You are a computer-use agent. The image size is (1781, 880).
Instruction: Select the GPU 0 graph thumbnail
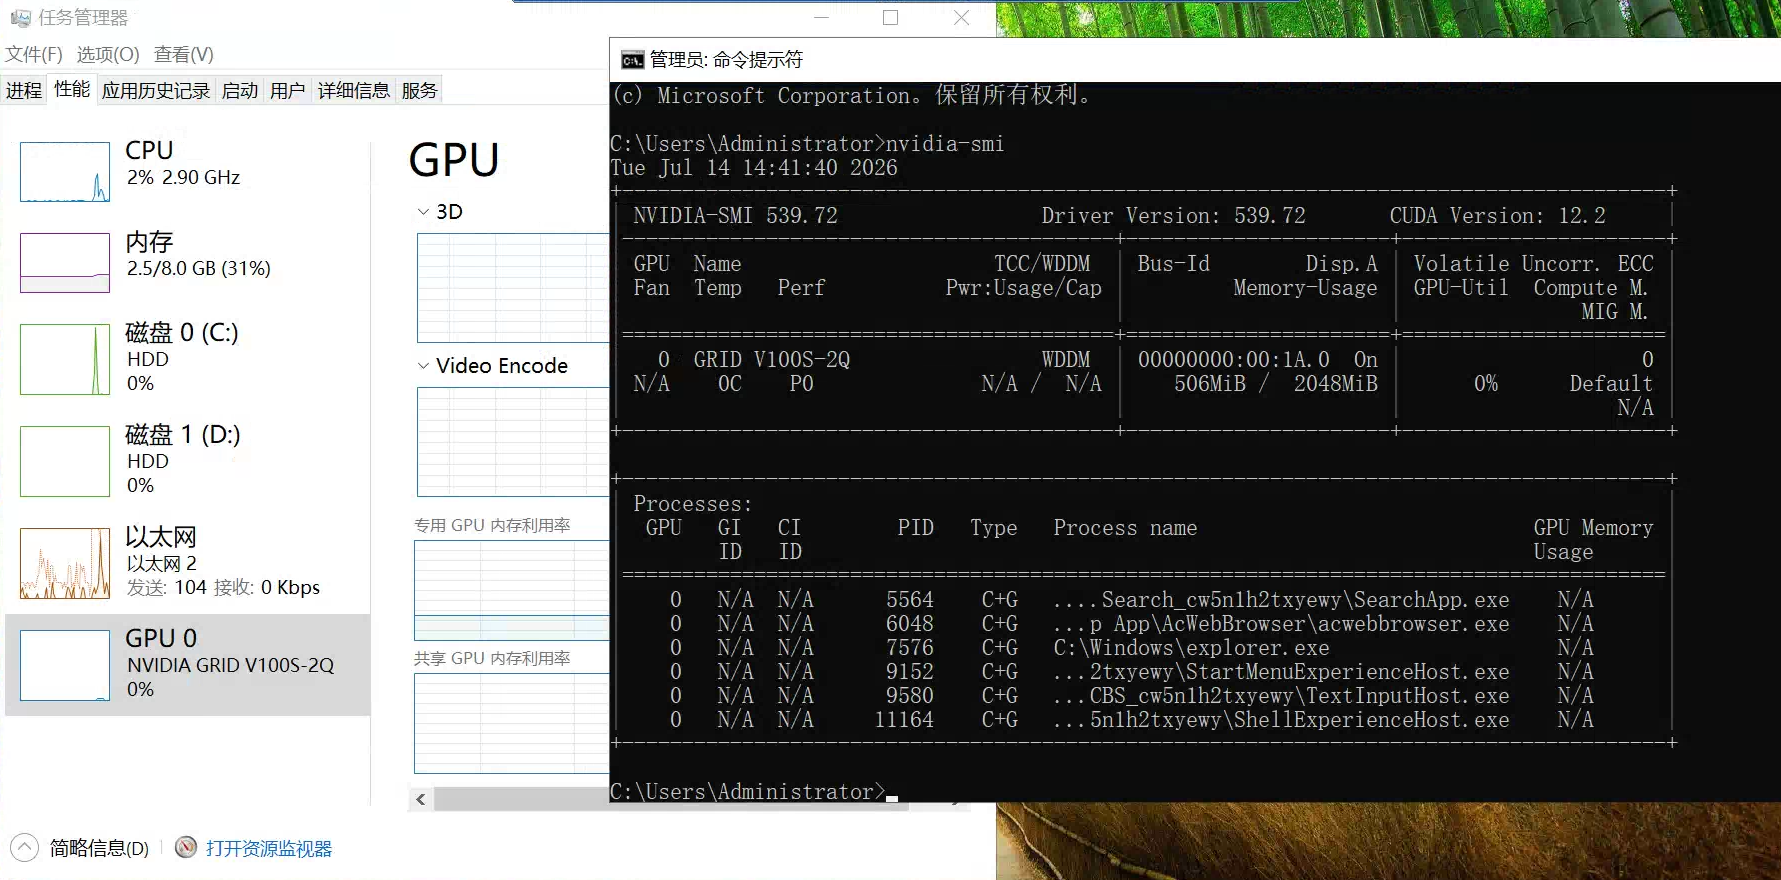point(65,665)
